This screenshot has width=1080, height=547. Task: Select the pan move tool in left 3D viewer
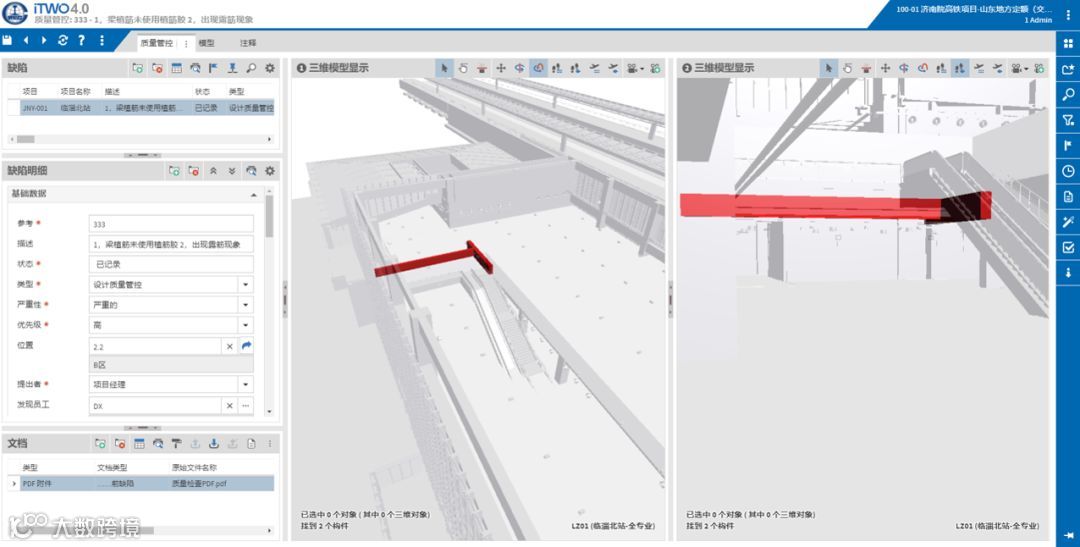click(x=501, y=68)
